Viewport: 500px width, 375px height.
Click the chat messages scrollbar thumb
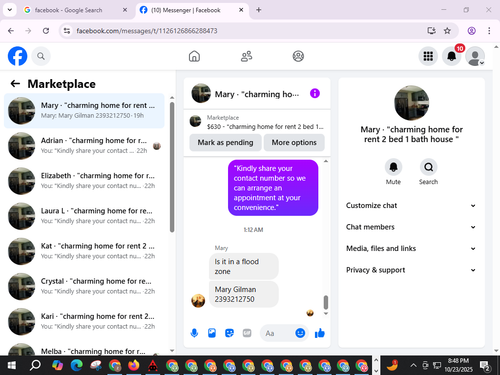click(326, 302)
